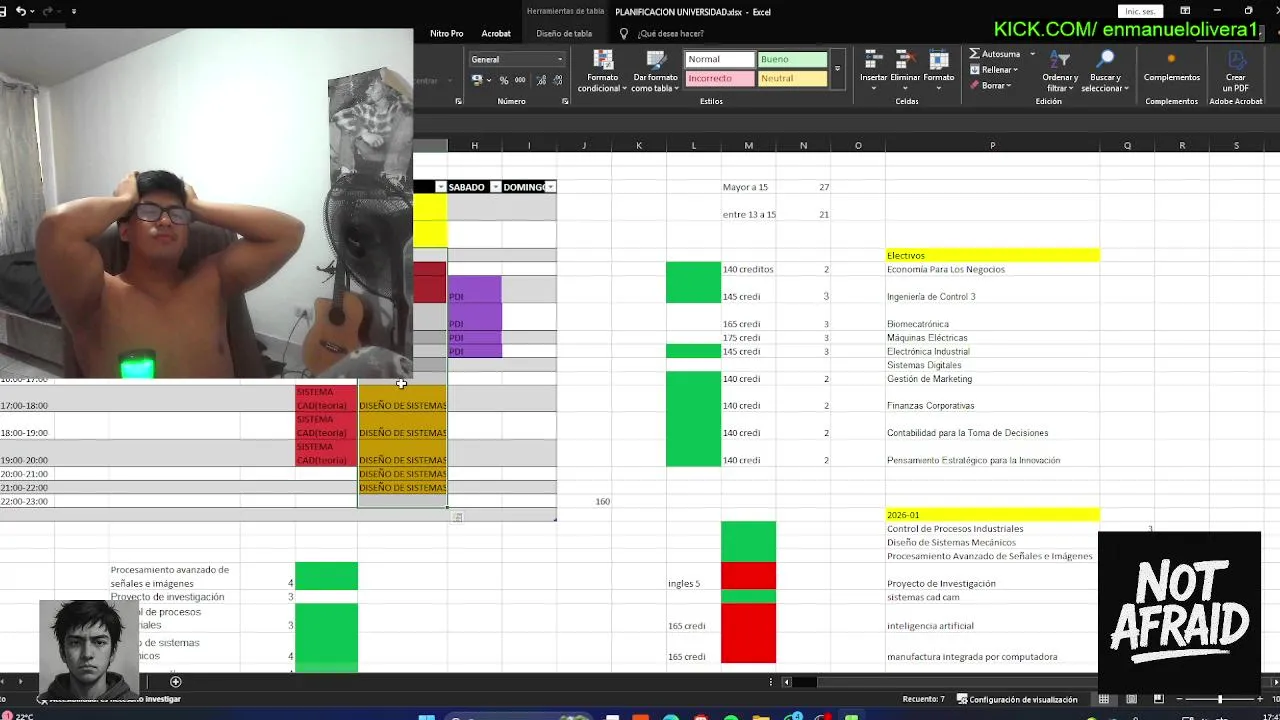The height and width of the screenshot is (720, 1280).
Task: Open Dar formato como tabla gallery
Action: point(655,72)
